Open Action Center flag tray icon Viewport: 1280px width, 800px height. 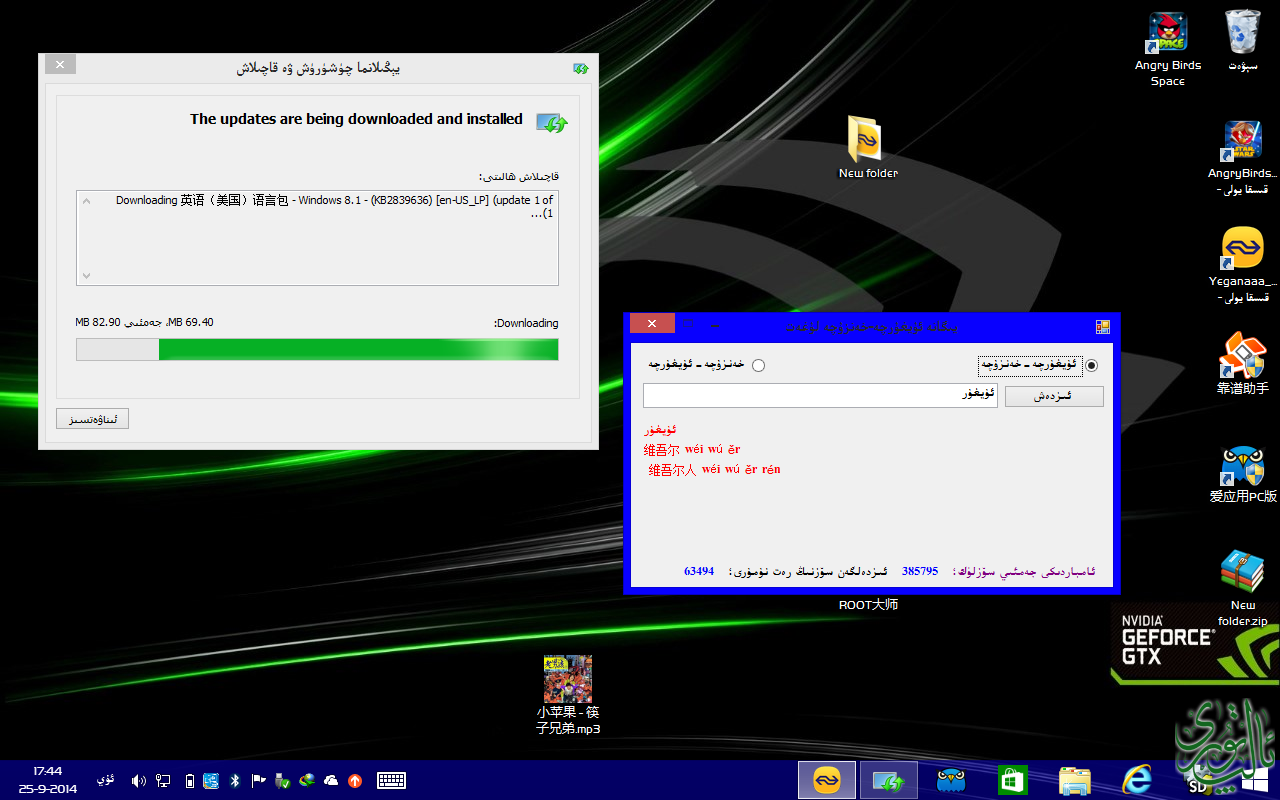(258, 780)
